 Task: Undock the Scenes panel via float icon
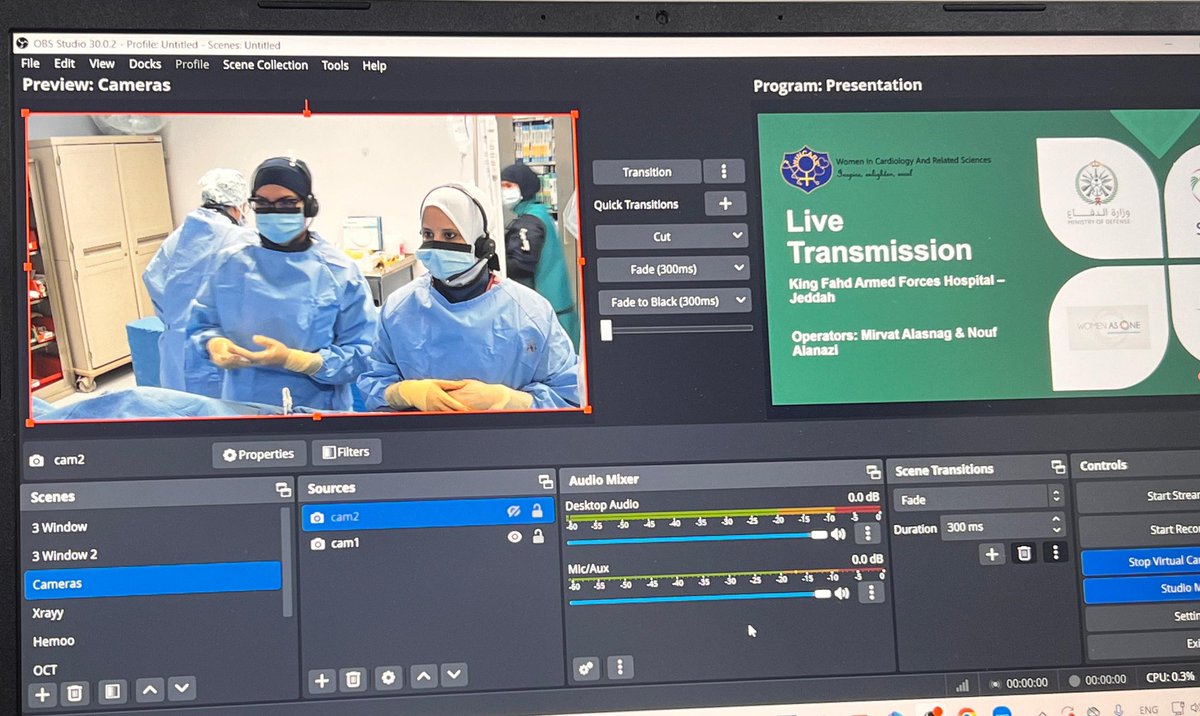(x=283, y=490)
